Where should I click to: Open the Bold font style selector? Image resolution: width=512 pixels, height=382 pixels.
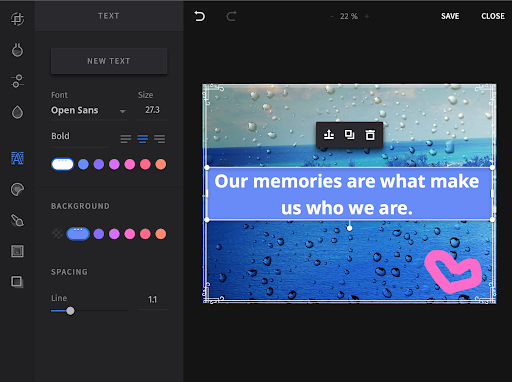coord(80,136)
